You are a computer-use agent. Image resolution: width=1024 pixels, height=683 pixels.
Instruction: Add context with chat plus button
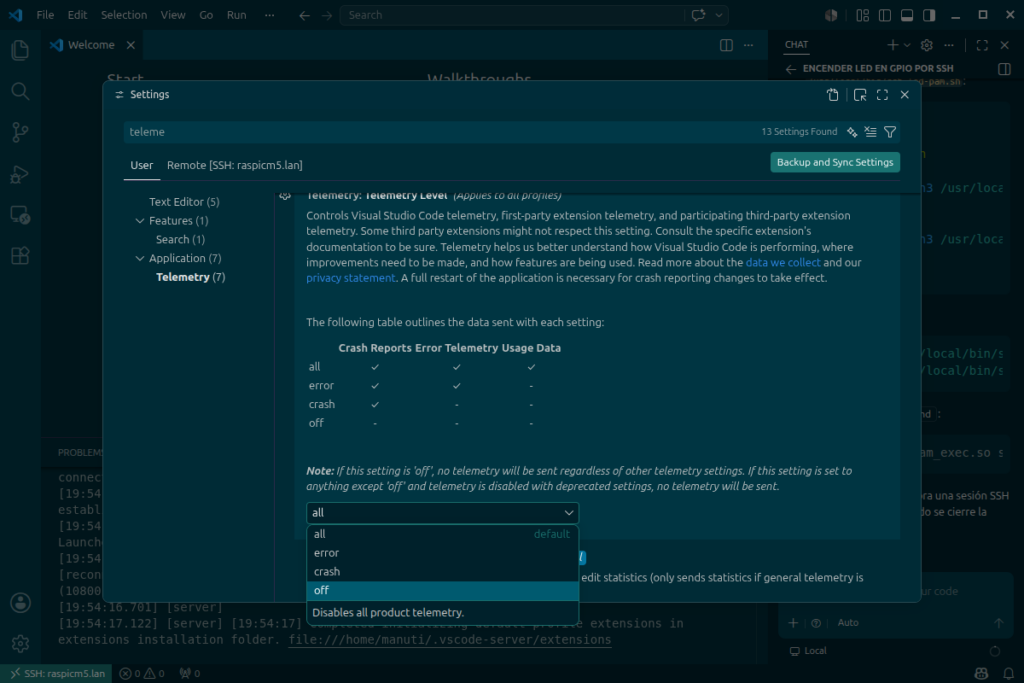[x=793, y=623]
